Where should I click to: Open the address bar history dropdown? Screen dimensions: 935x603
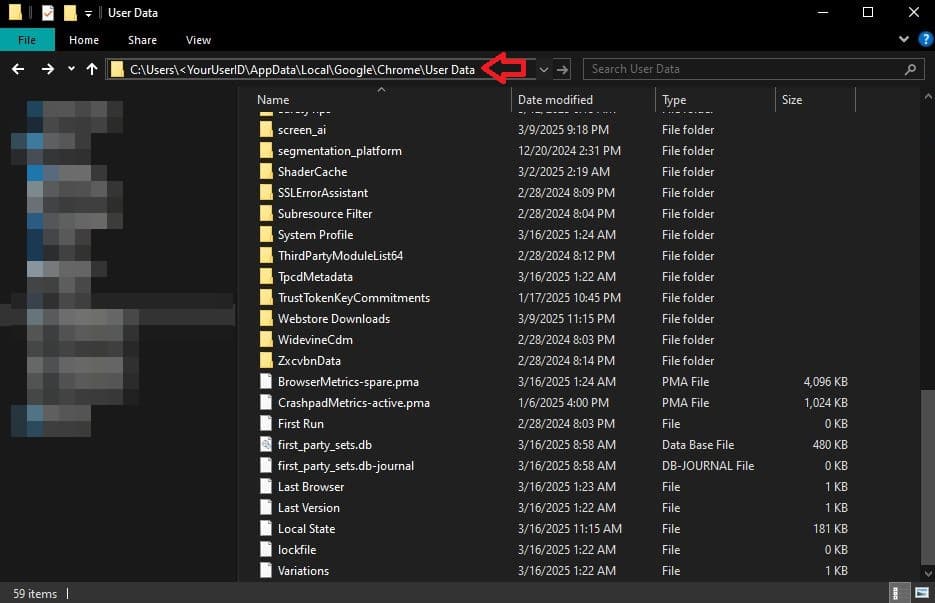pos(543,69)
